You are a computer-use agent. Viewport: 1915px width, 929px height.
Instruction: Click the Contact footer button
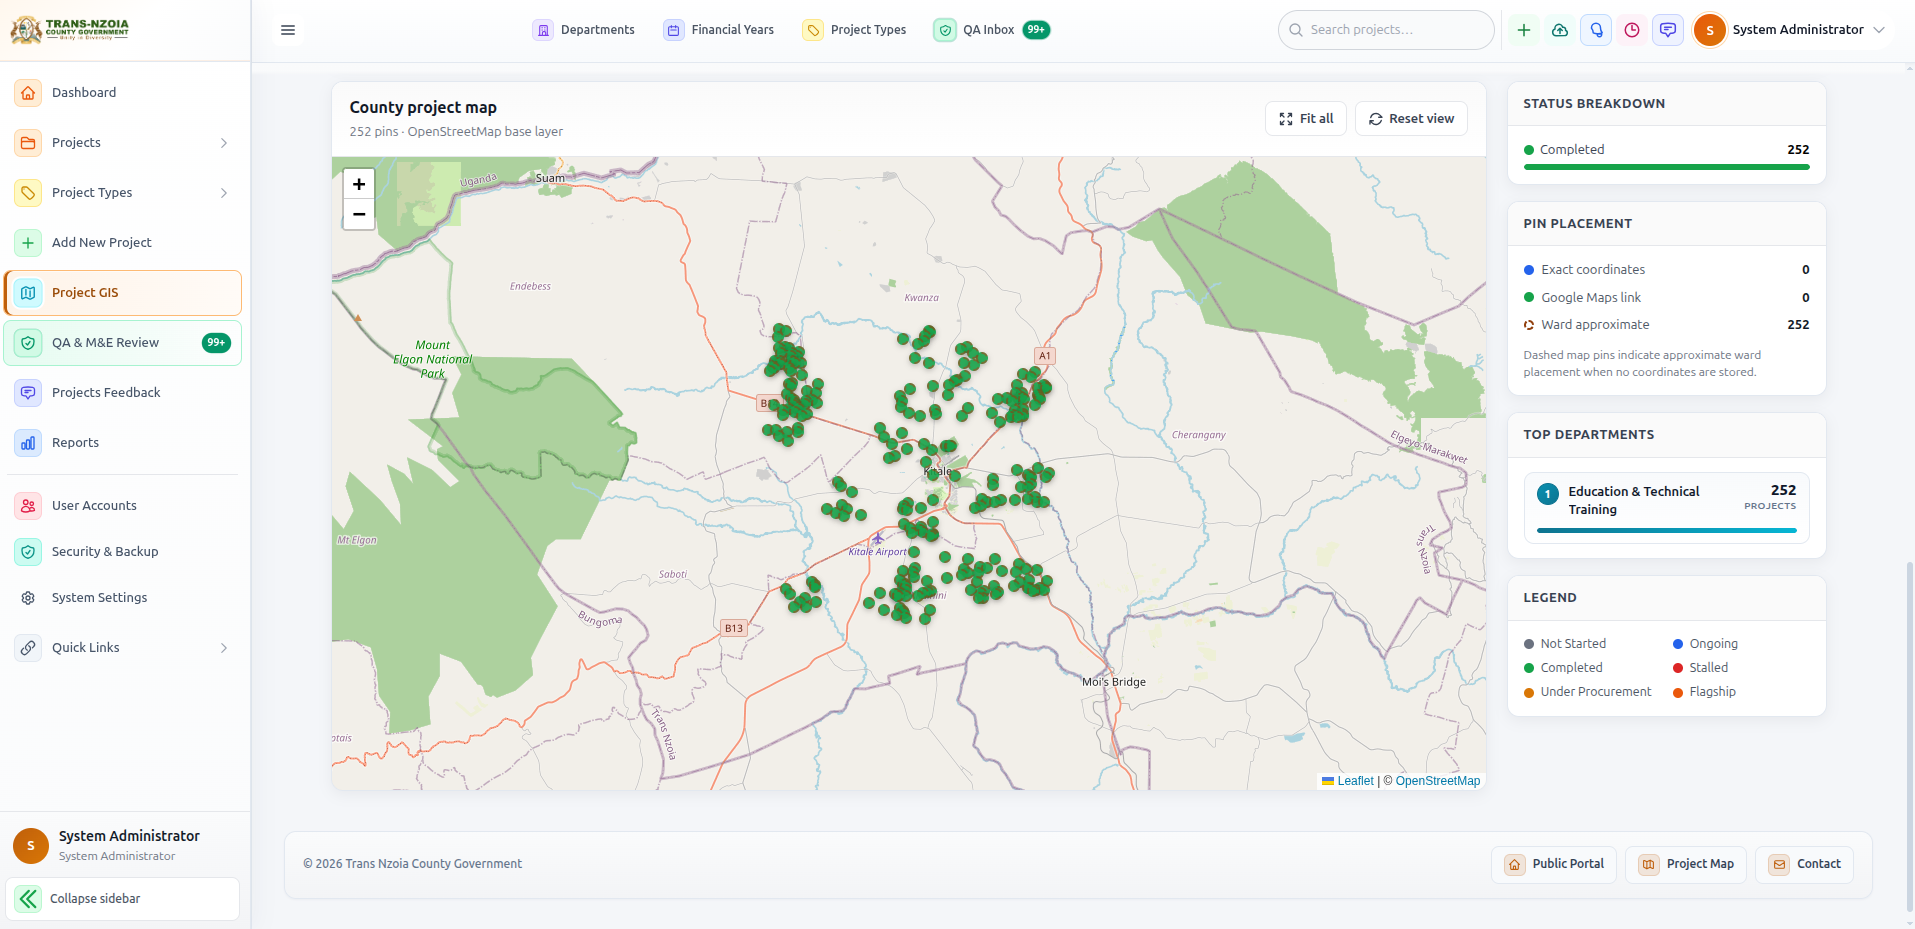[x=1804, y=864]
